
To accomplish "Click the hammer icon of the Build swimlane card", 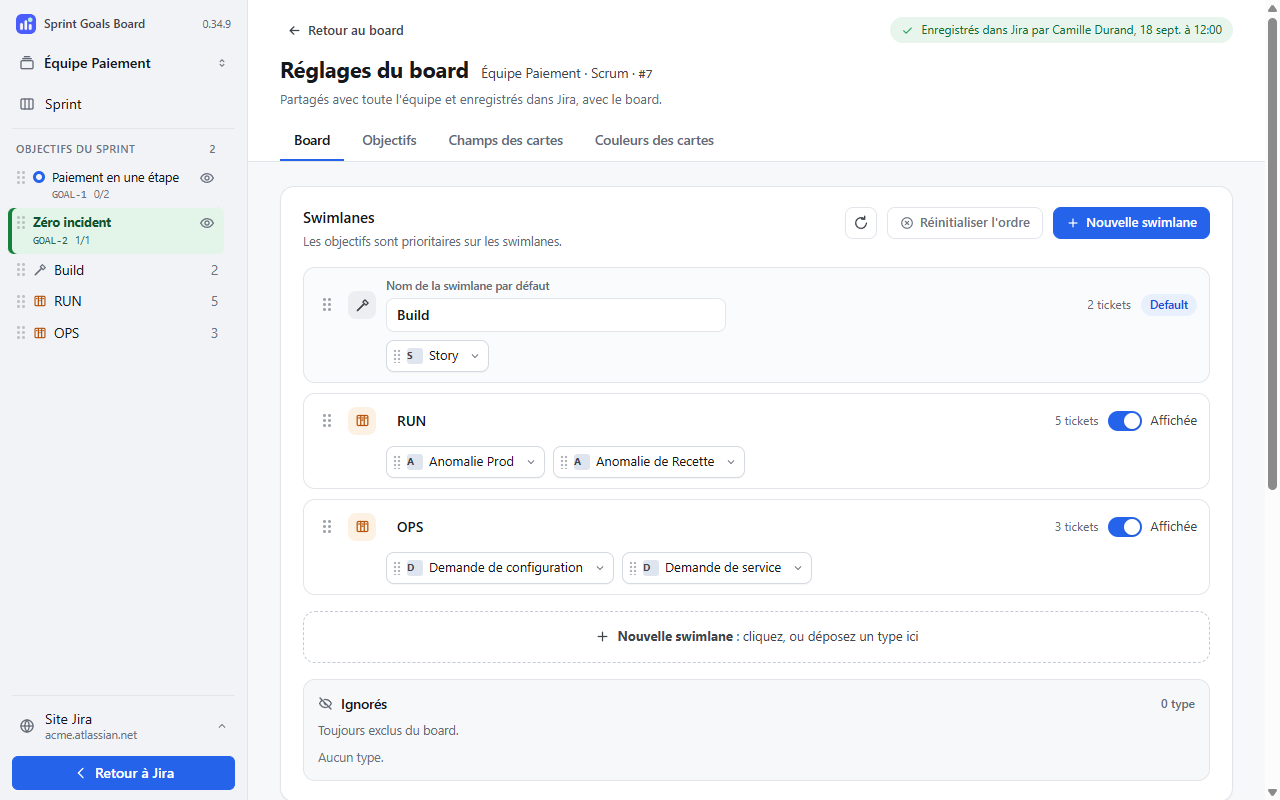I will point(362,305).
